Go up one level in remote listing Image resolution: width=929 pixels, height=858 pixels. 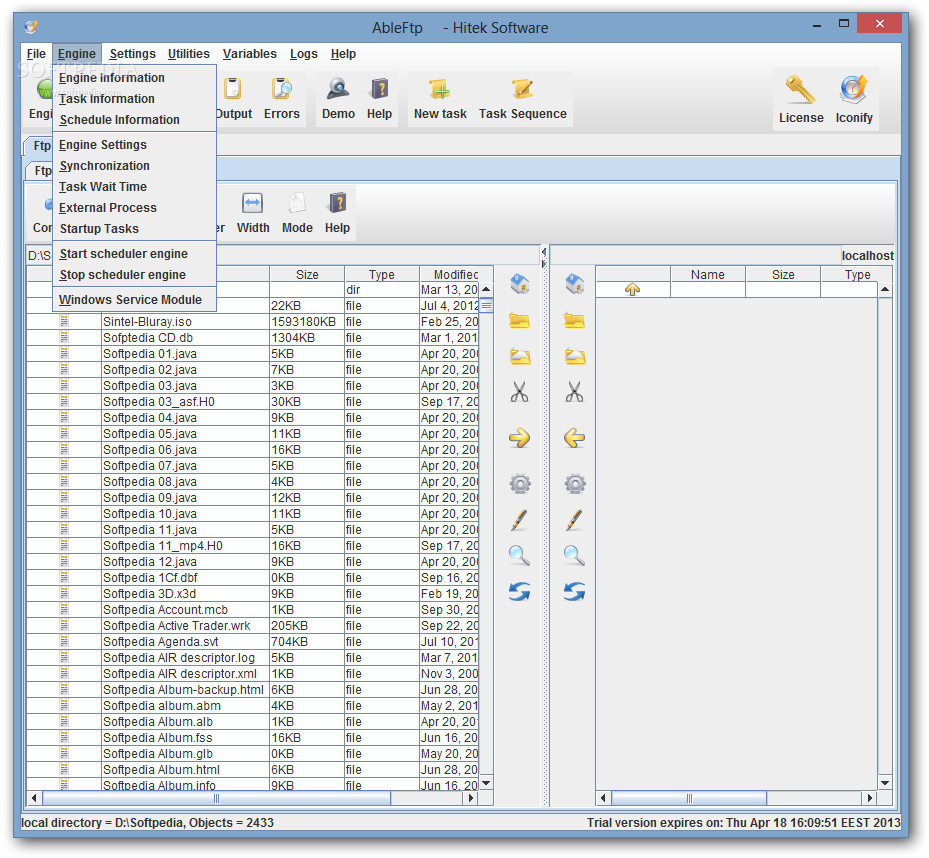(x=632, y=289)
